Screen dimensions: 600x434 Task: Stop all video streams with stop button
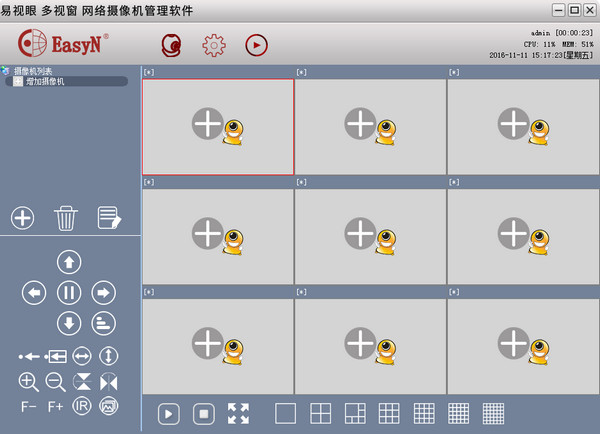tap(204, 413)
